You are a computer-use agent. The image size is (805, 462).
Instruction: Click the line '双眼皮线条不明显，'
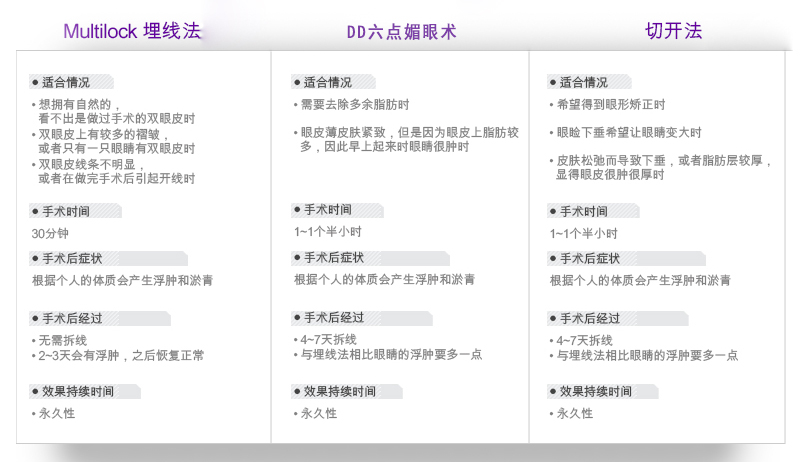pyautogui.click(x=92, y=164)
